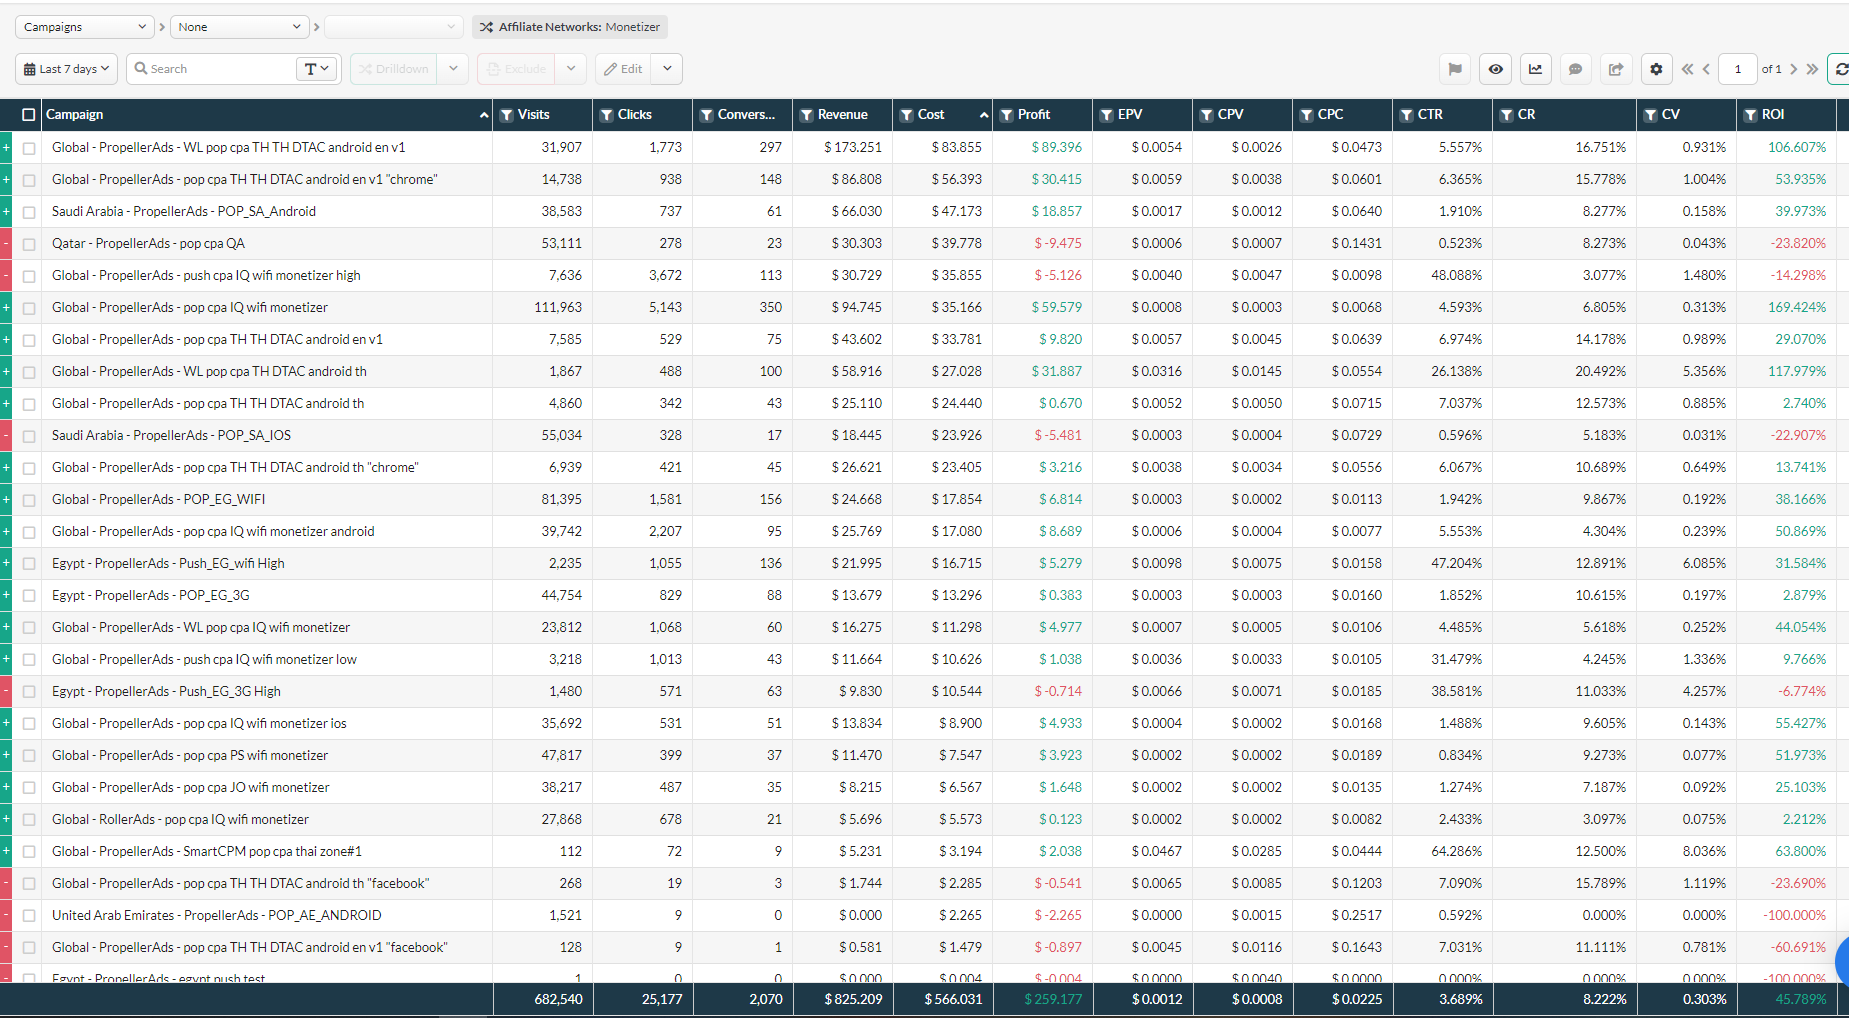Open the Campaigns grouping dropdown
The width and height of the screenshot is (1849, 1018).
[x=84, y=27]
